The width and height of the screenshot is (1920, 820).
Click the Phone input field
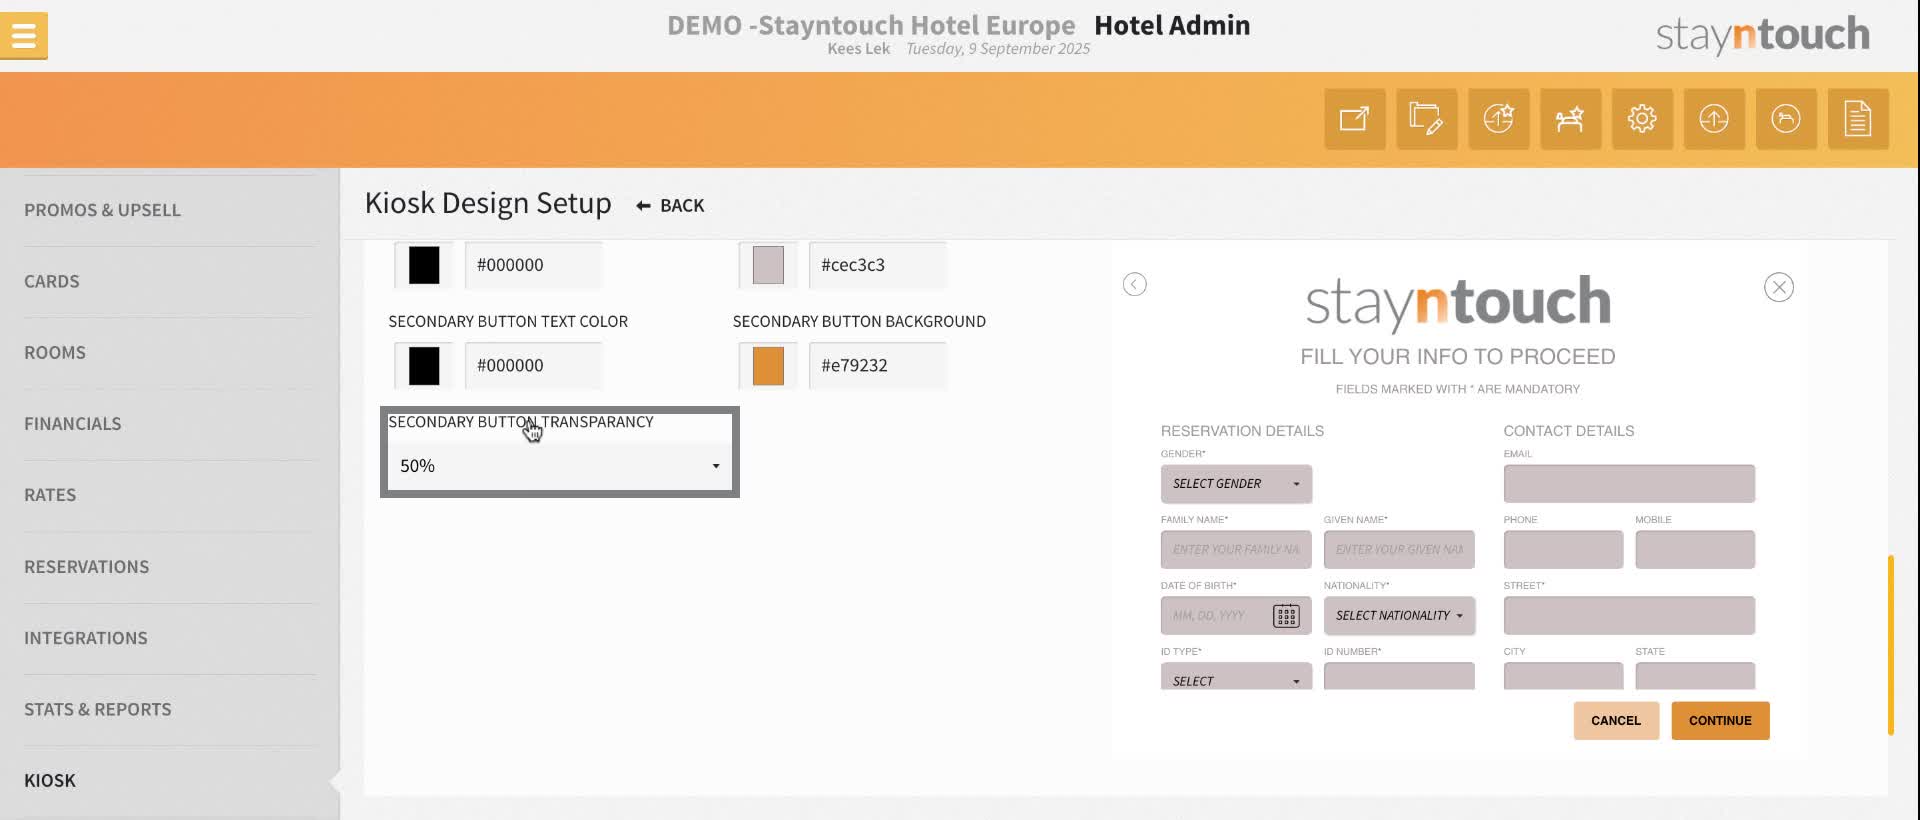1563,550
